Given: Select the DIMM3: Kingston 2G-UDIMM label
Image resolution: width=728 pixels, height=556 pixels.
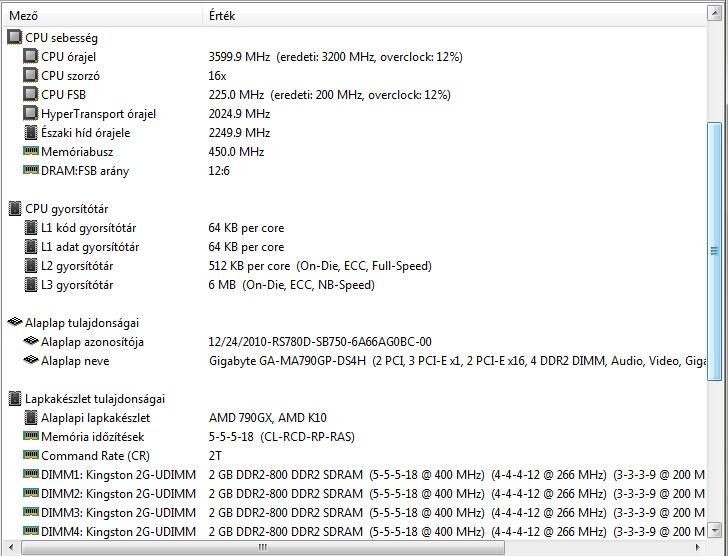Looking at the screenshot, I should 118,513.
